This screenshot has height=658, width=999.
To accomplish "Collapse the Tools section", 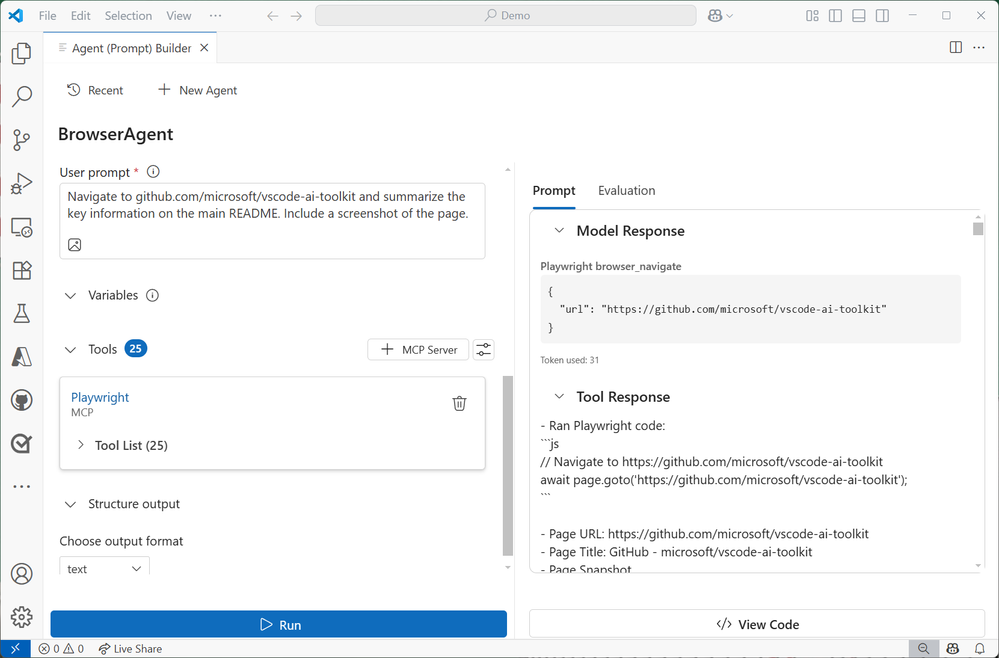I will coord(71,350).
